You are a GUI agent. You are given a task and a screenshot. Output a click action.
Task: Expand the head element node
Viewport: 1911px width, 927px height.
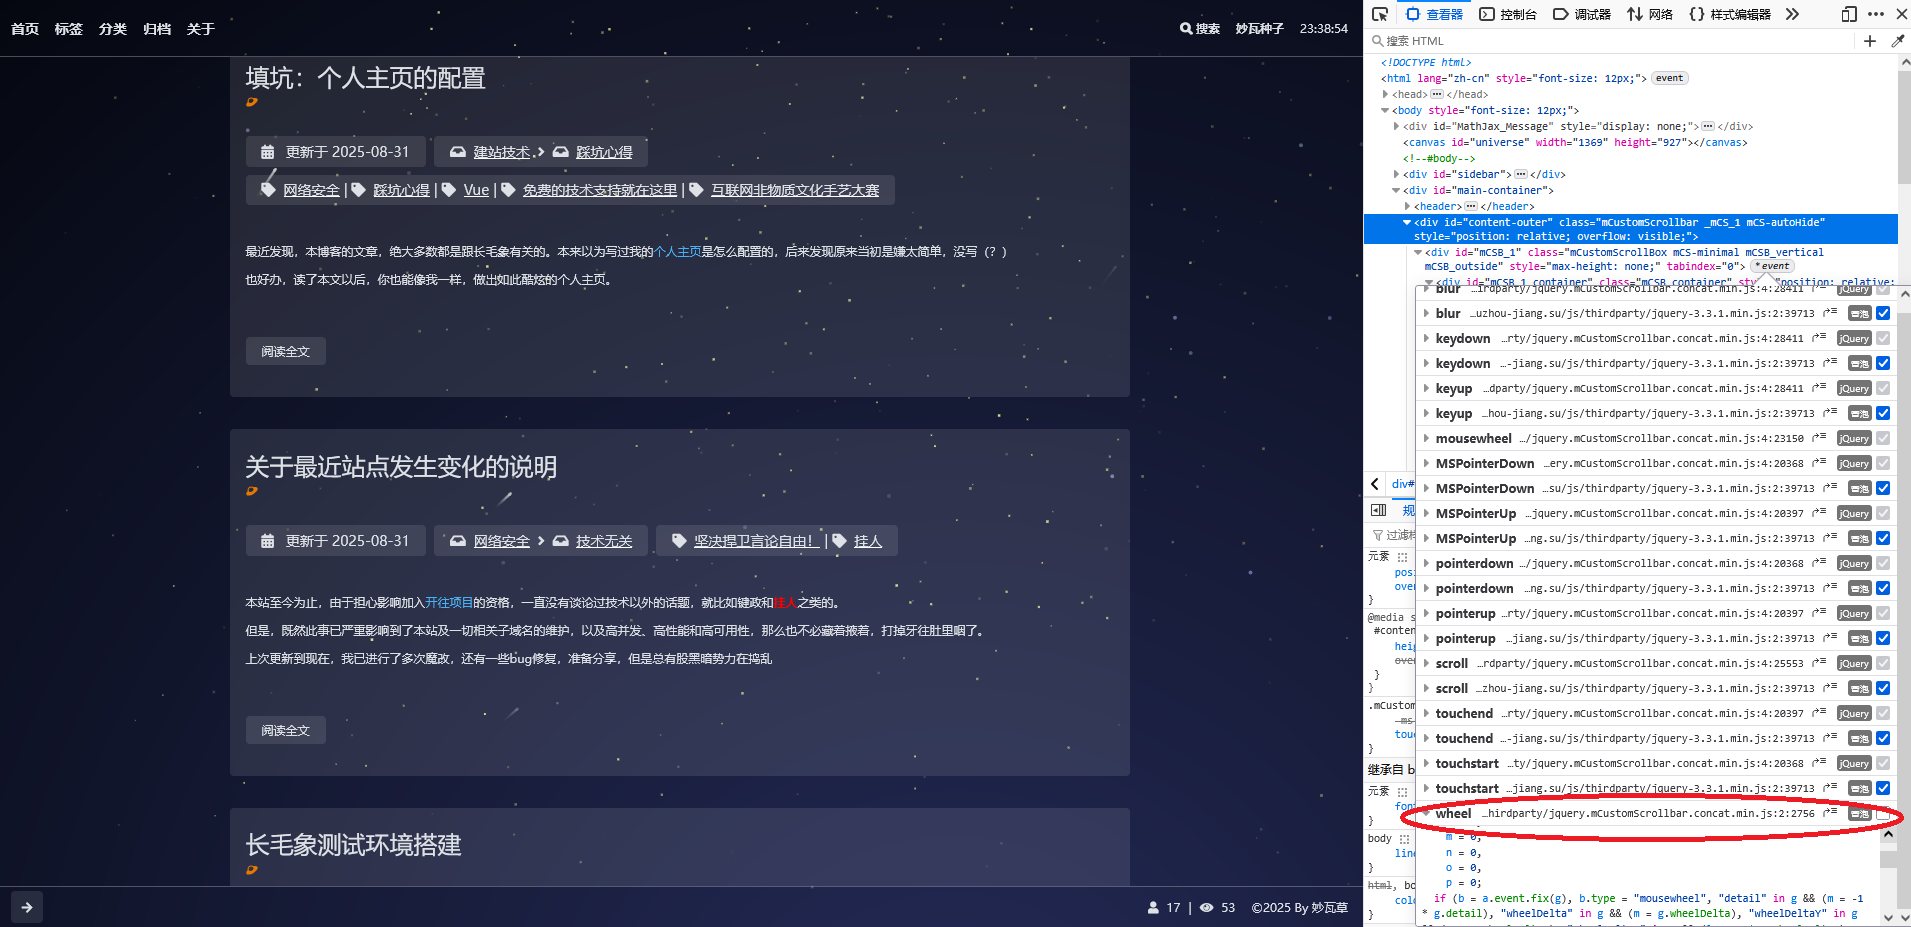coord(1385,94)
